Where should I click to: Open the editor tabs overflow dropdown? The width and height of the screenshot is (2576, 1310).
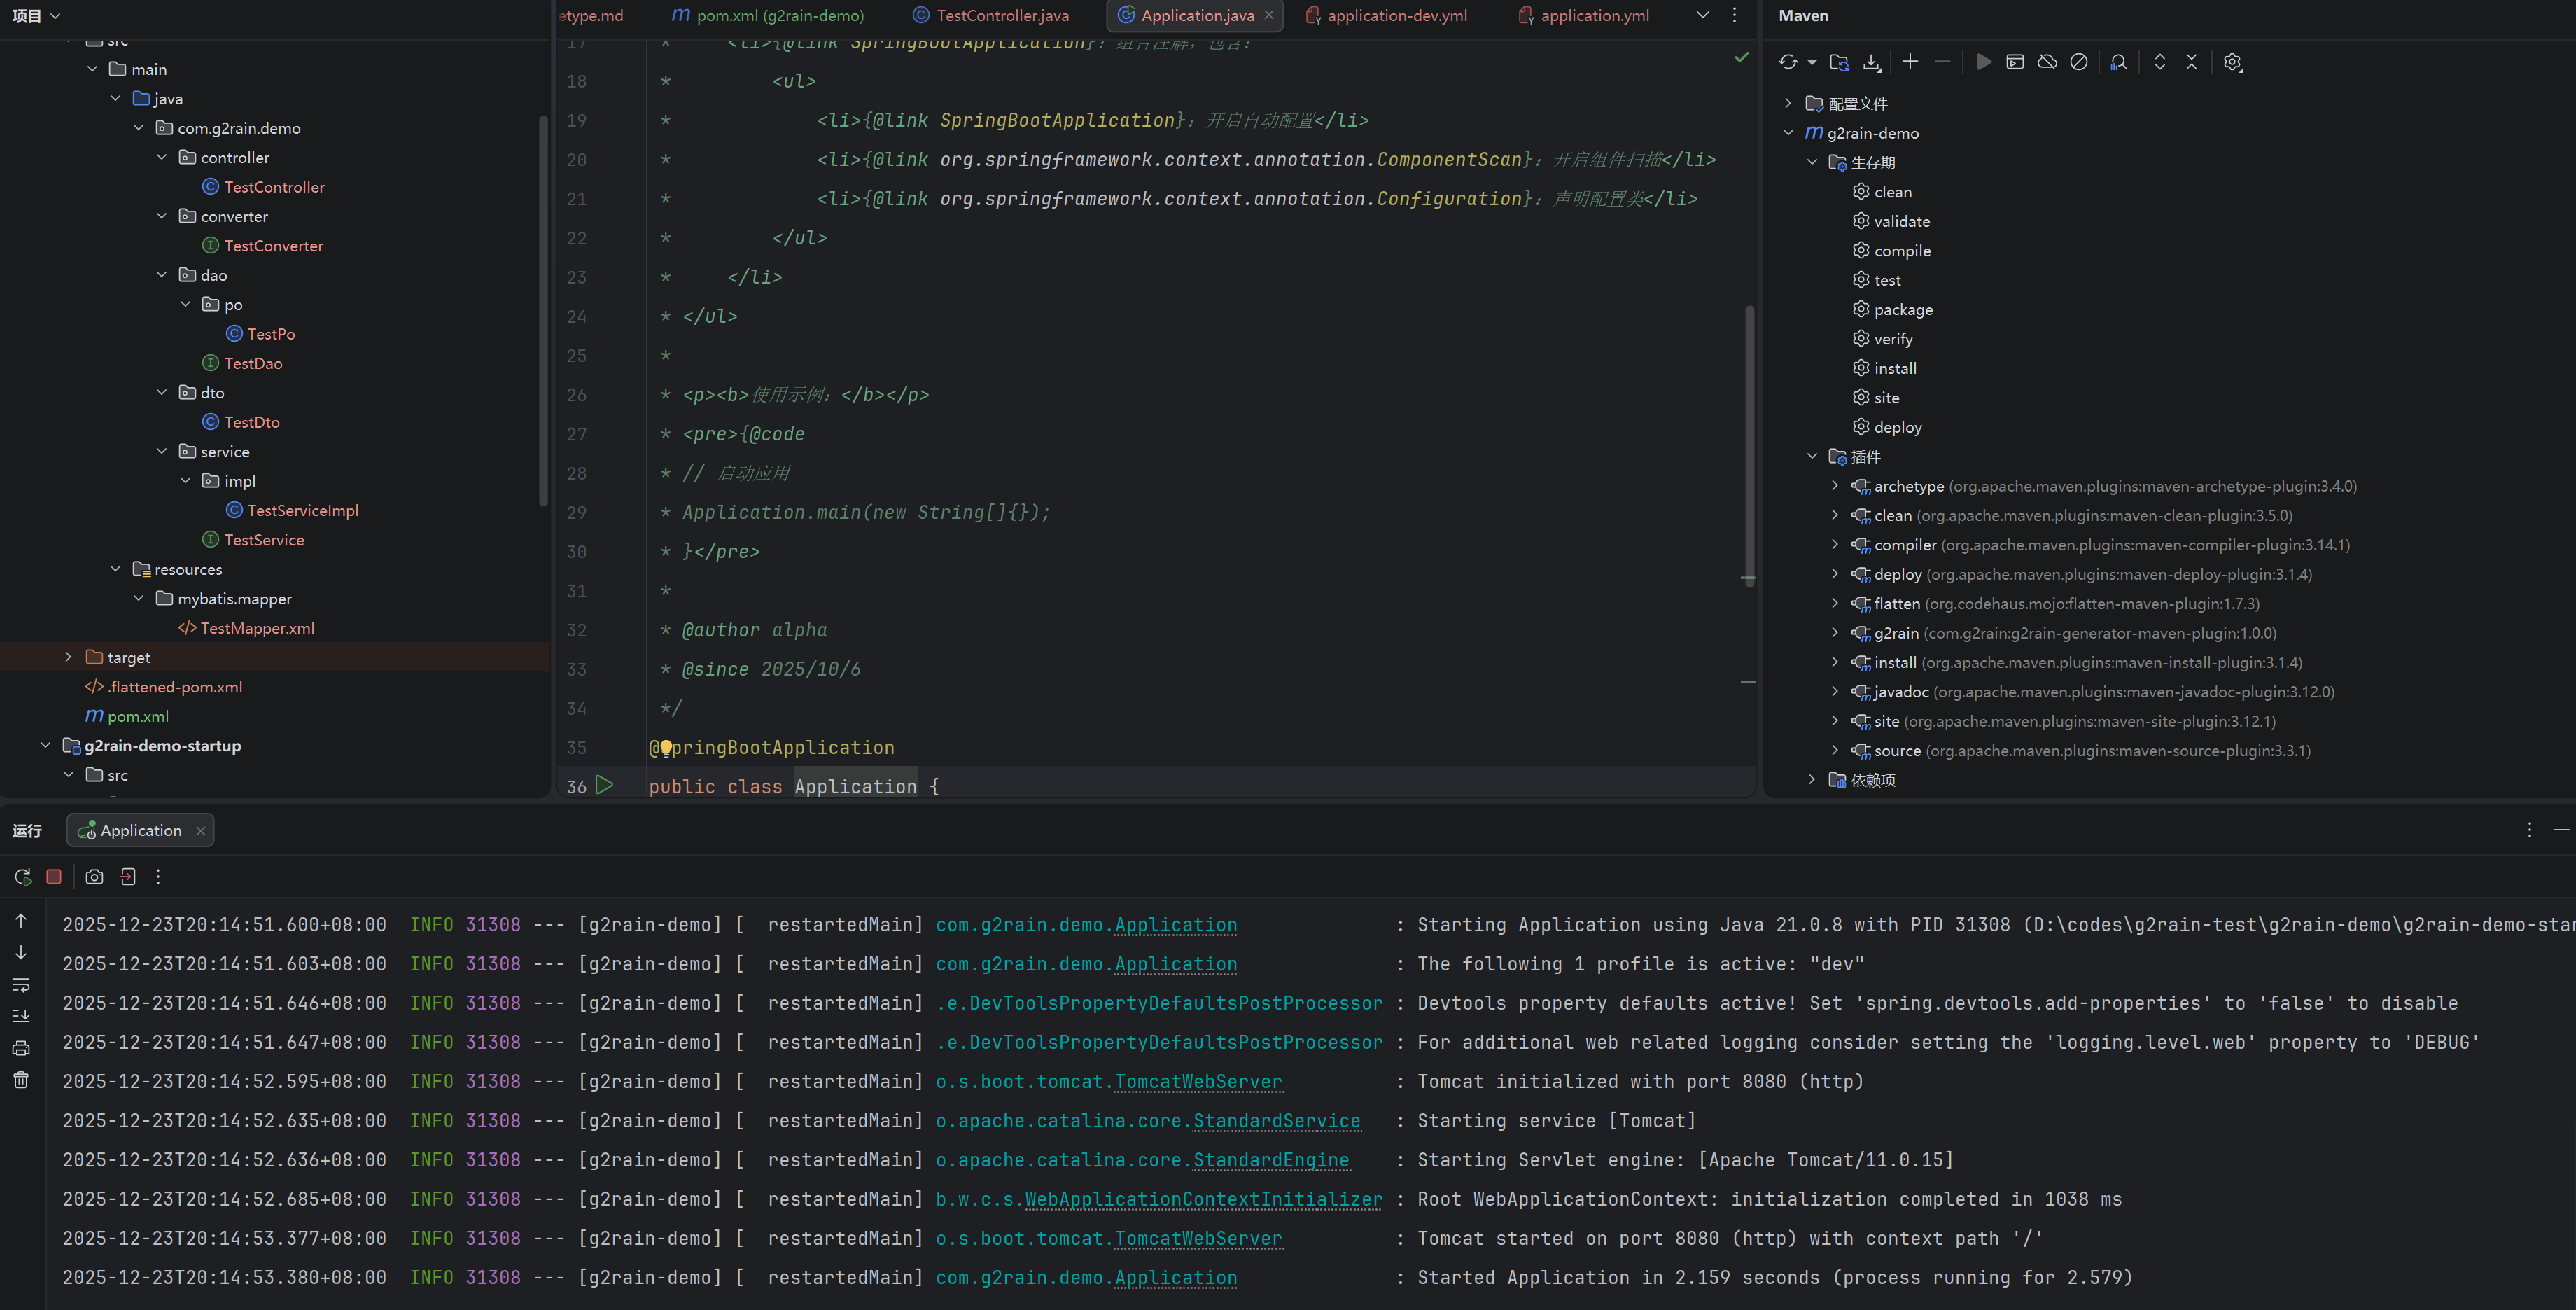[1703, 15]
